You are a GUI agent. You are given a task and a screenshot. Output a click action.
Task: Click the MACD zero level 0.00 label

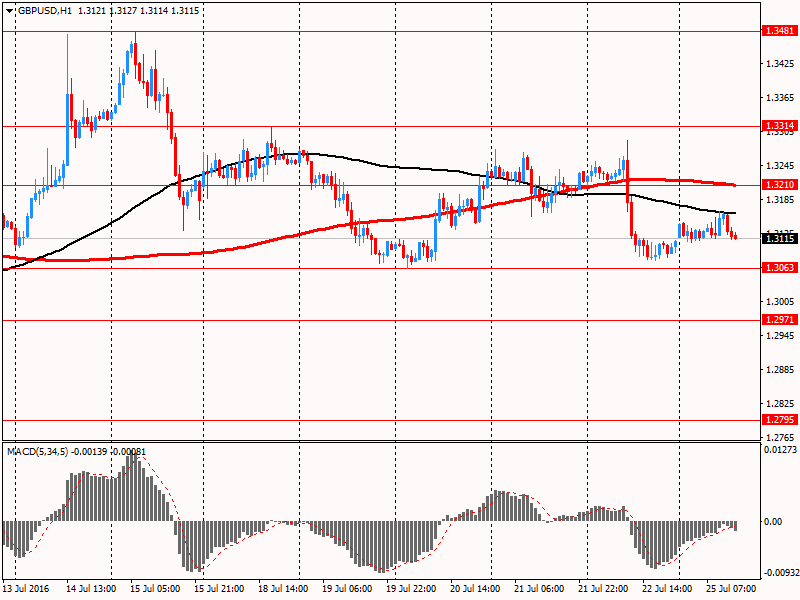[772, 521]
